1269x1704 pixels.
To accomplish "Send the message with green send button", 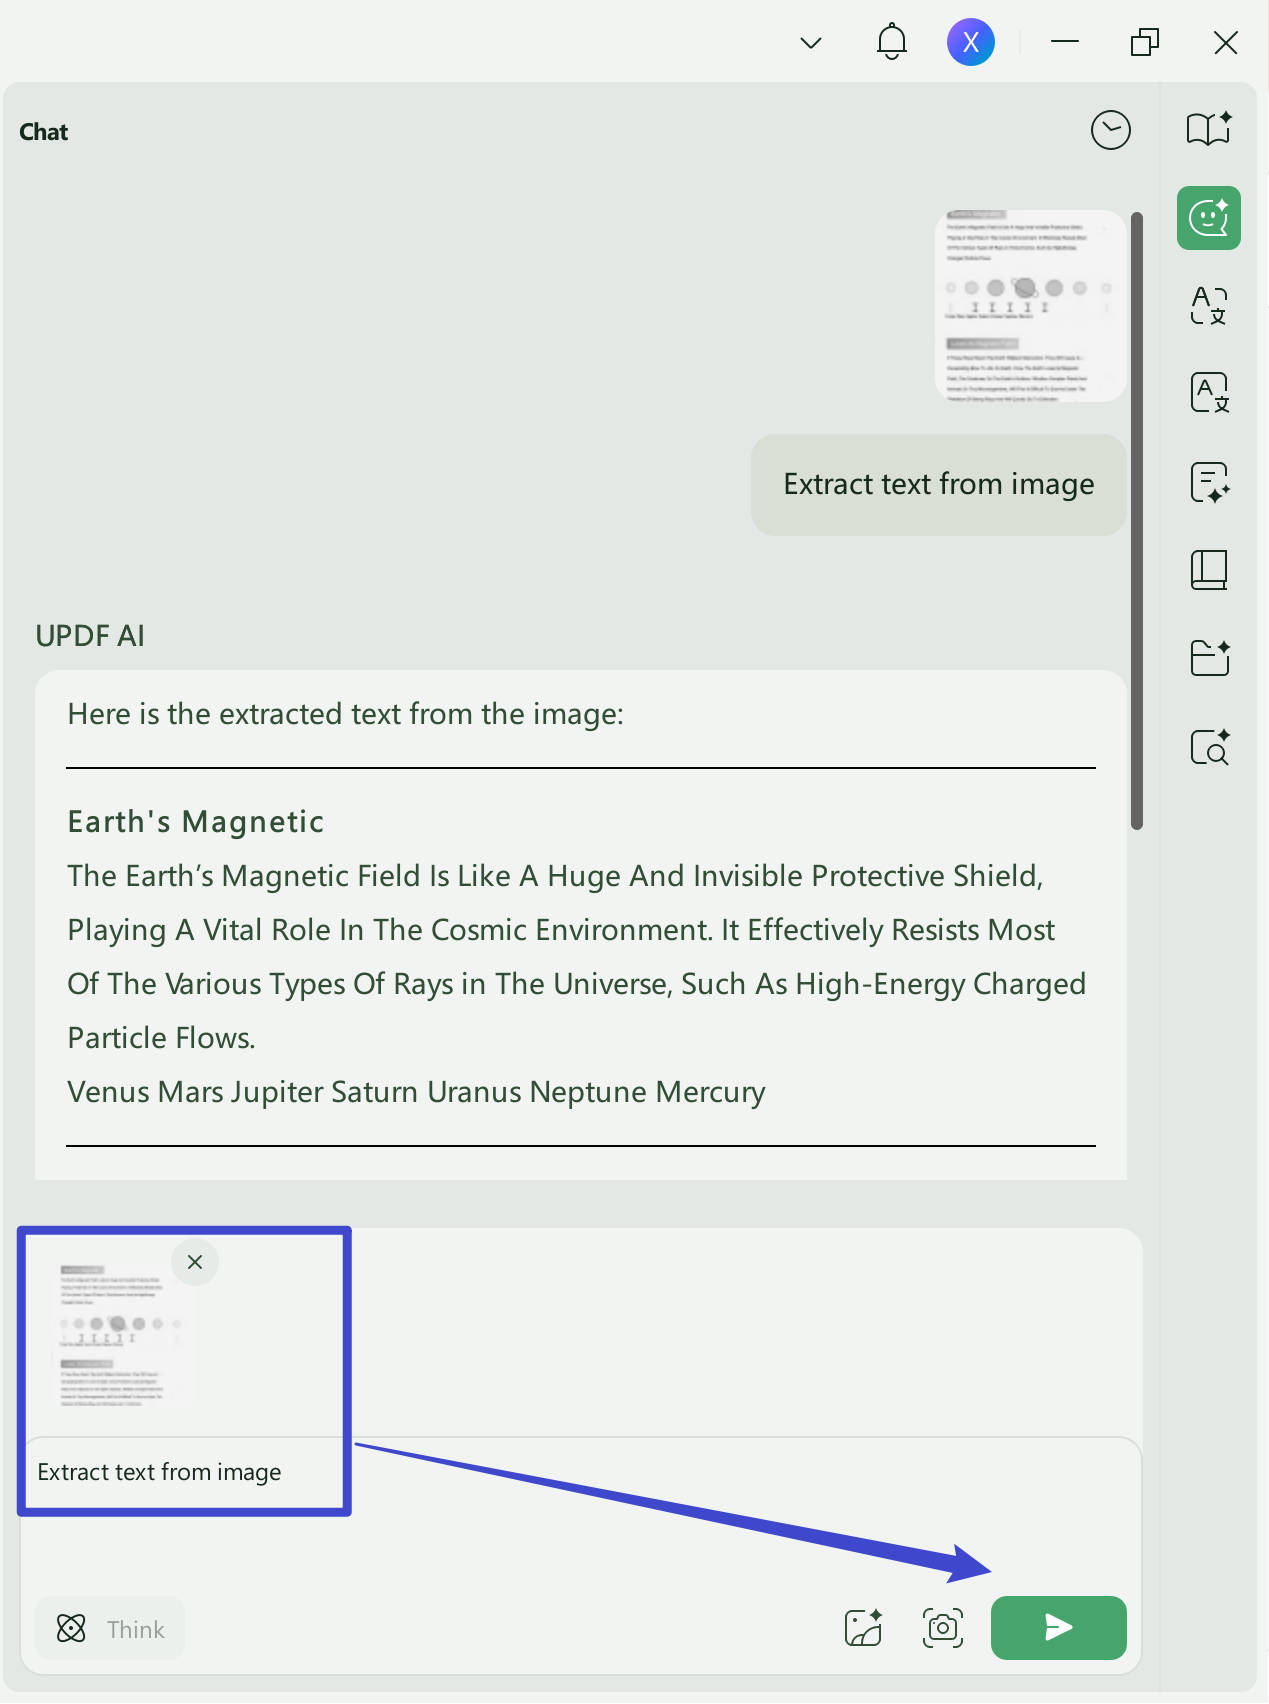I will [1058, 1628].
